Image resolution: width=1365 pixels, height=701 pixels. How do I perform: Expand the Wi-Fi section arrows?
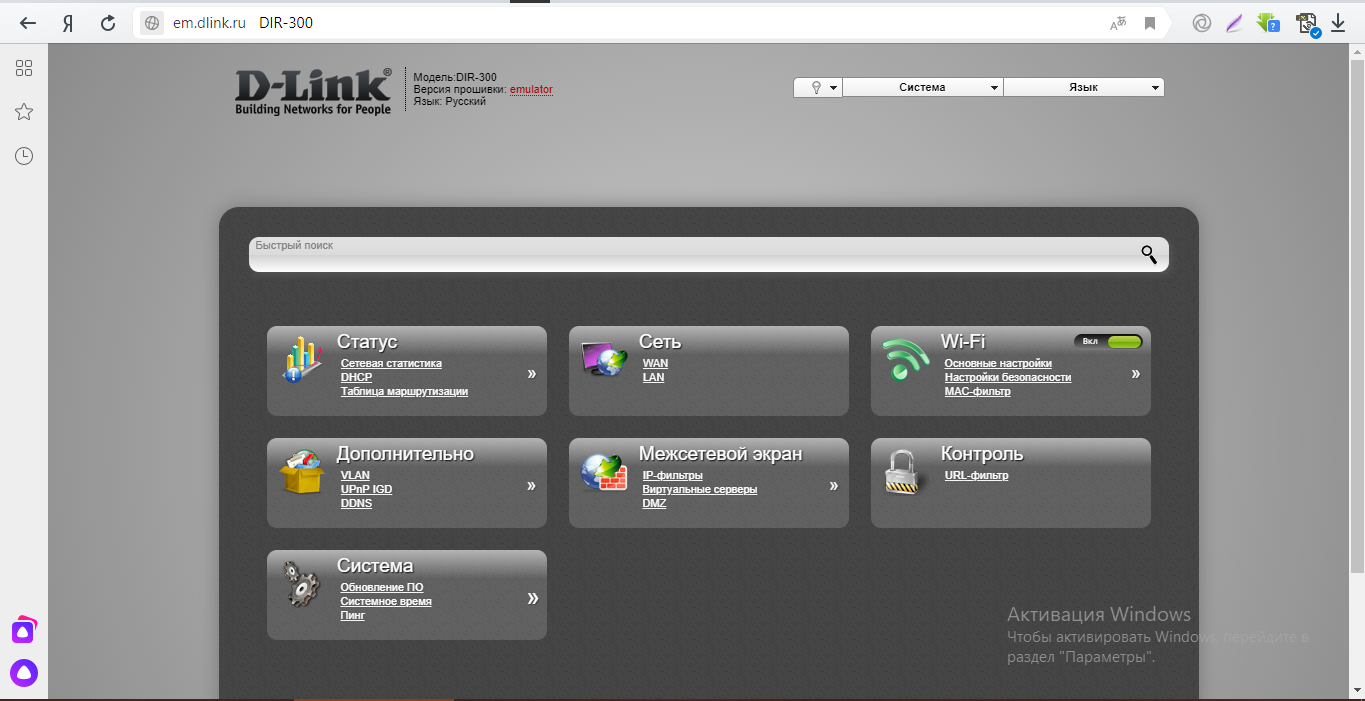pyautogui.click(x=1136, y=374)
